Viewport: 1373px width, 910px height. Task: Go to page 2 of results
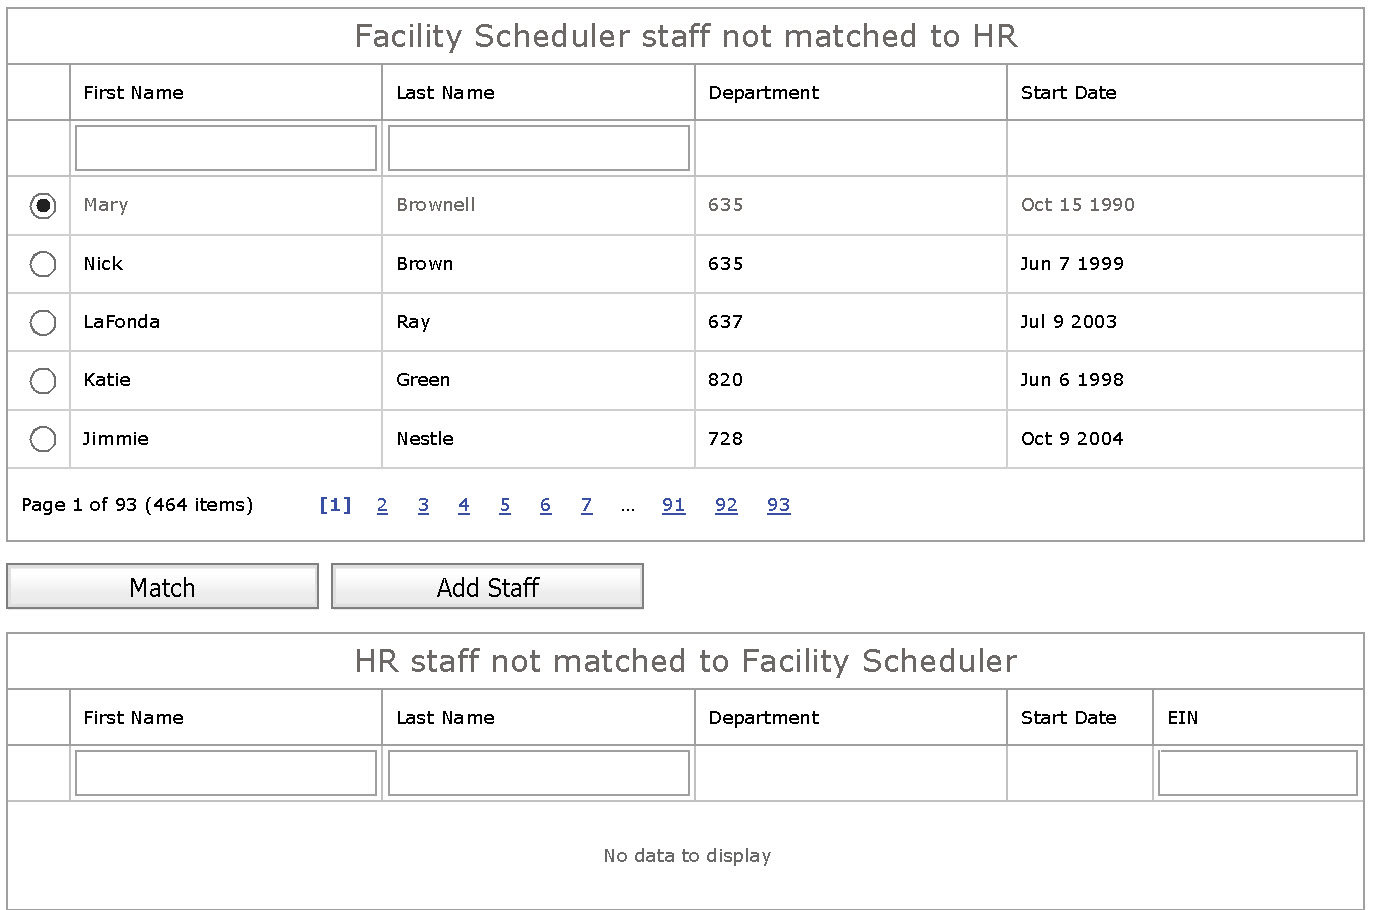(382, 505)
